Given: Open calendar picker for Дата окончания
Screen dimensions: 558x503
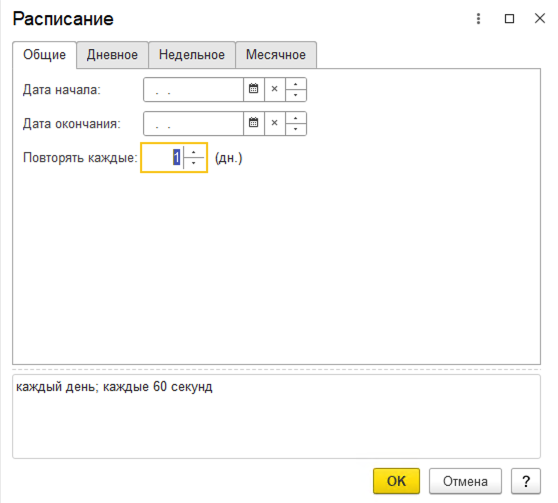Looking at the screenshot, I should 253,123.
